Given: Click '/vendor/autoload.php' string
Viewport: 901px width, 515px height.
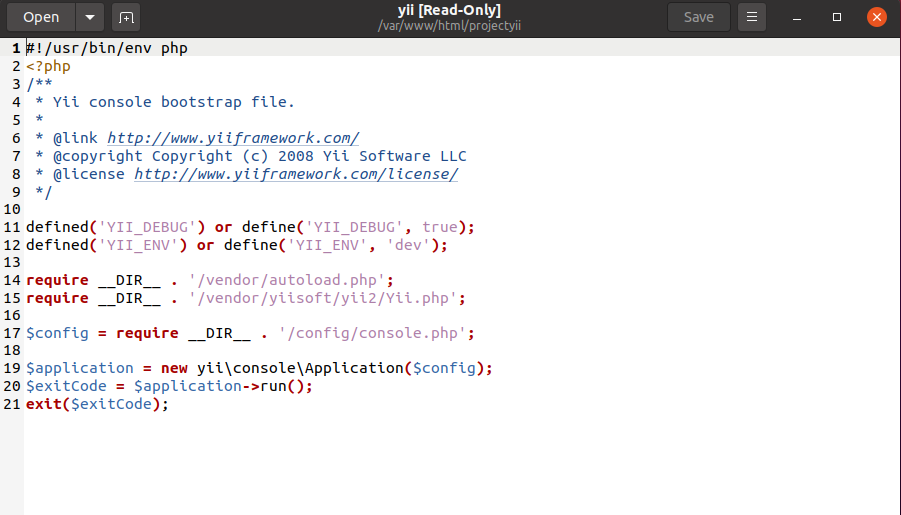Looking at the screenshot, I should pyautogui.click(x=287, y=280).
